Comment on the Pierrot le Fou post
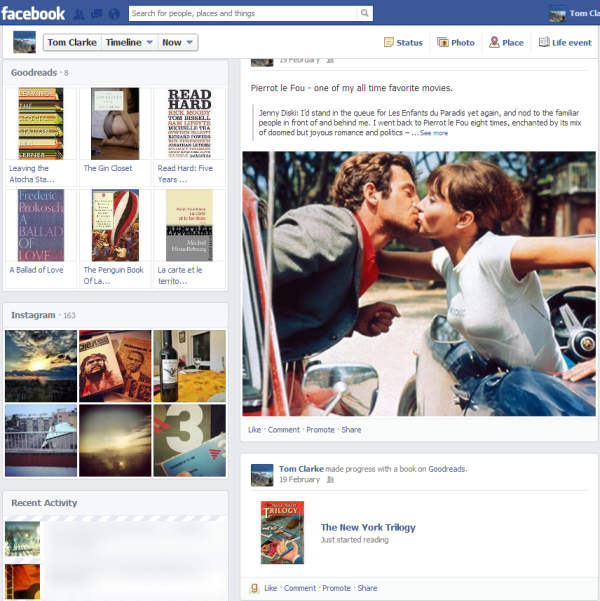The height and width of the screenshot is (601, 600). point(284,430)
